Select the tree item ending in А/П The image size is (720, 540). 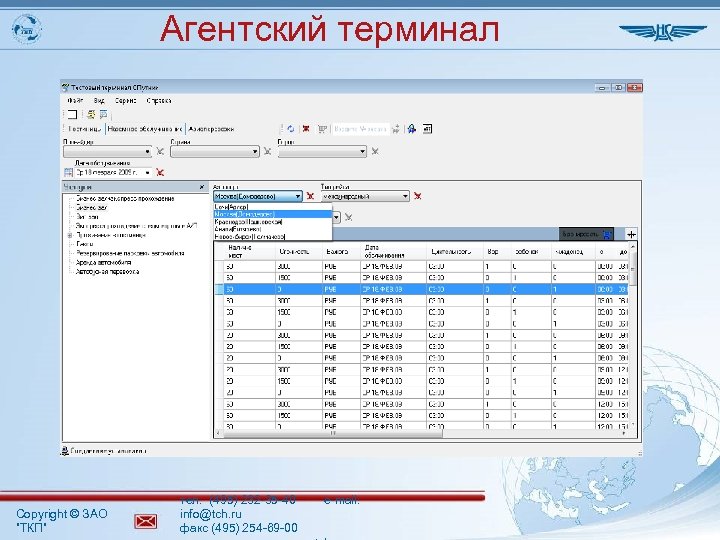[136, 226]
